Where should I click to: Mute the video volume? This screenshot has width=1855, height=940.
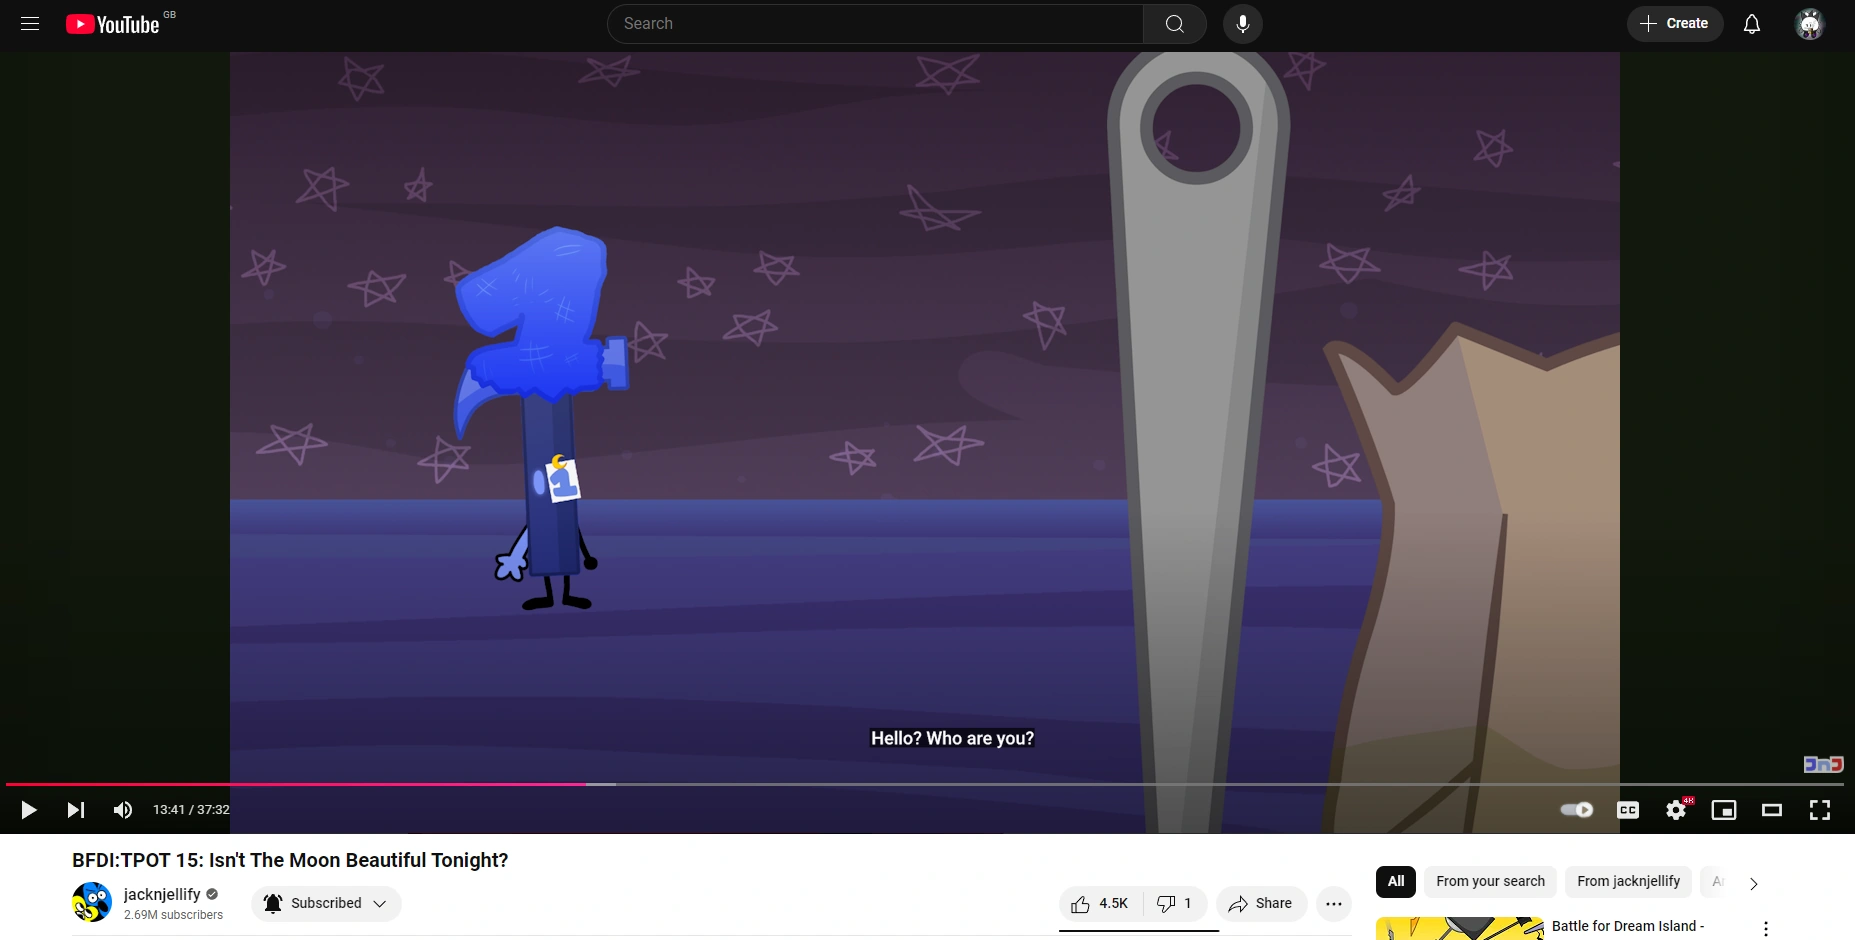click(x=122, y=810)
